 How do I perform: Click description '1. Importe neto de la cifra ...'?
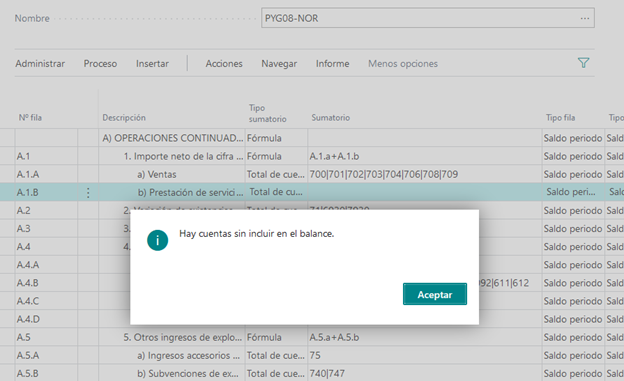tap(183, 156)
